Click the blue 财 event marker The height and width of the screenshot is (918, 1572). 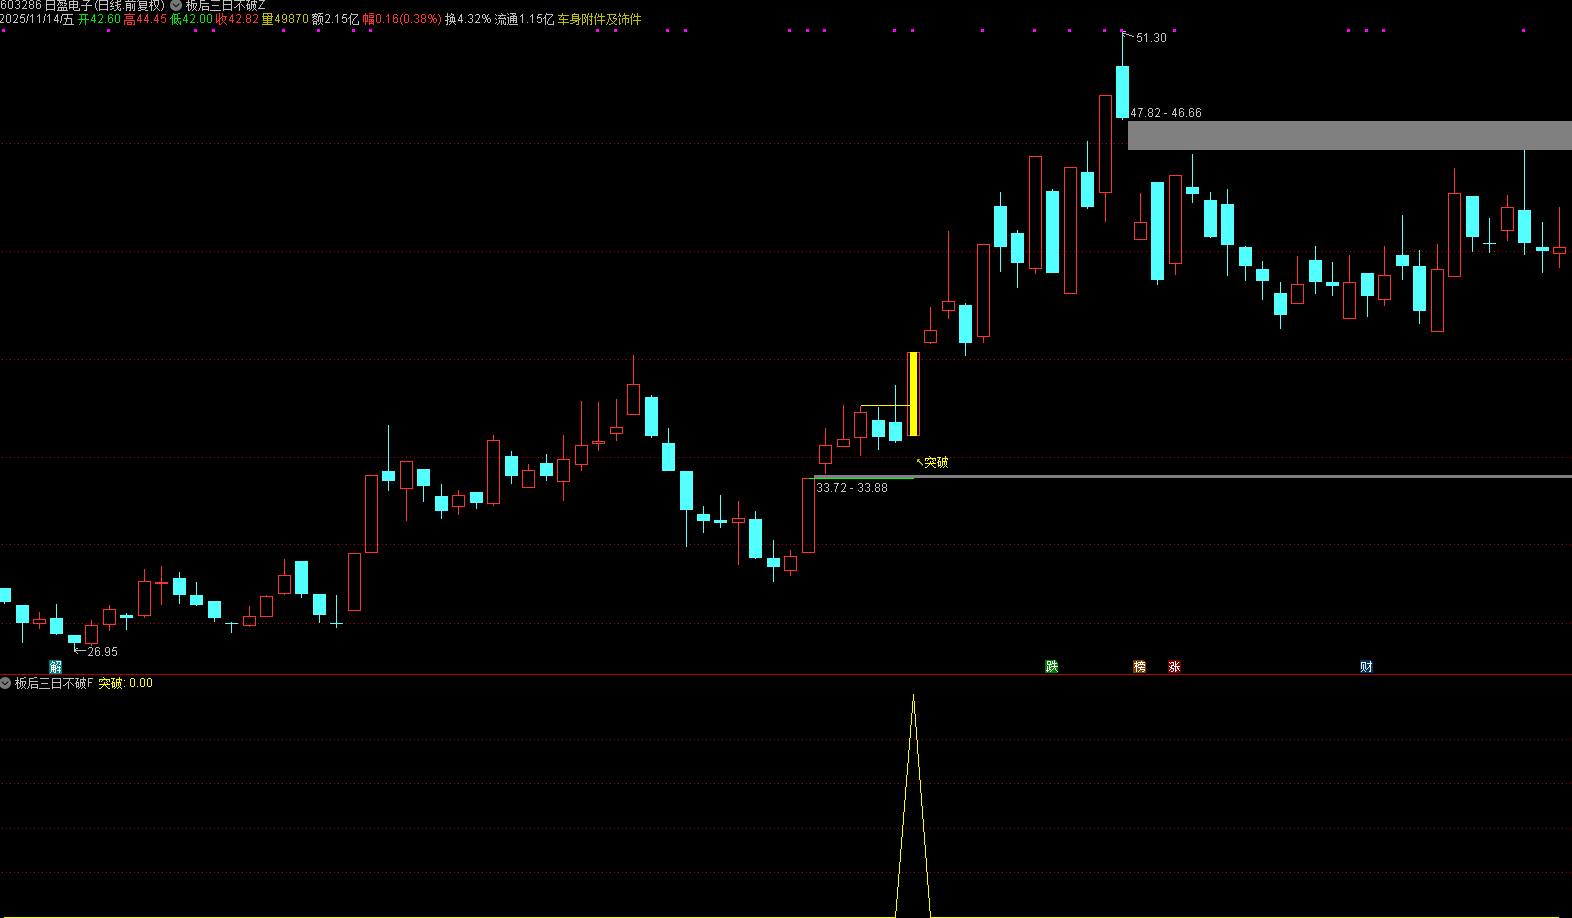pos(1366,667)
